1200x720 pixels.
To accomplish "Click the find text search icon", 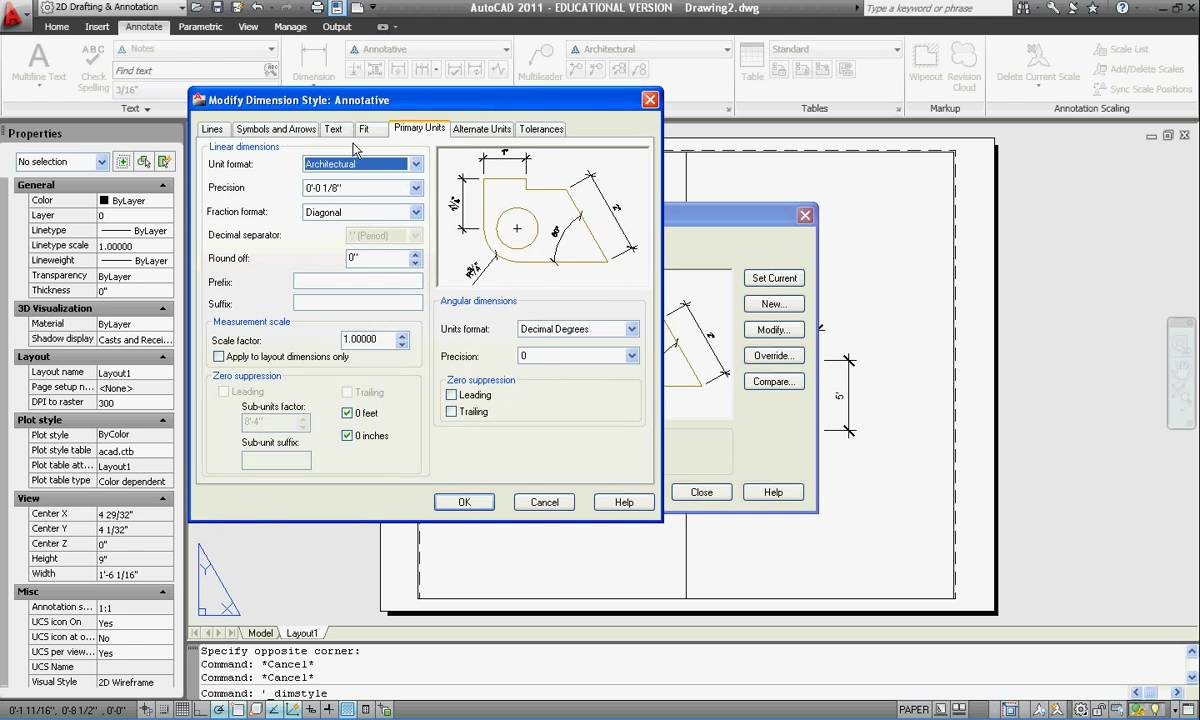I will coord(270,70).
